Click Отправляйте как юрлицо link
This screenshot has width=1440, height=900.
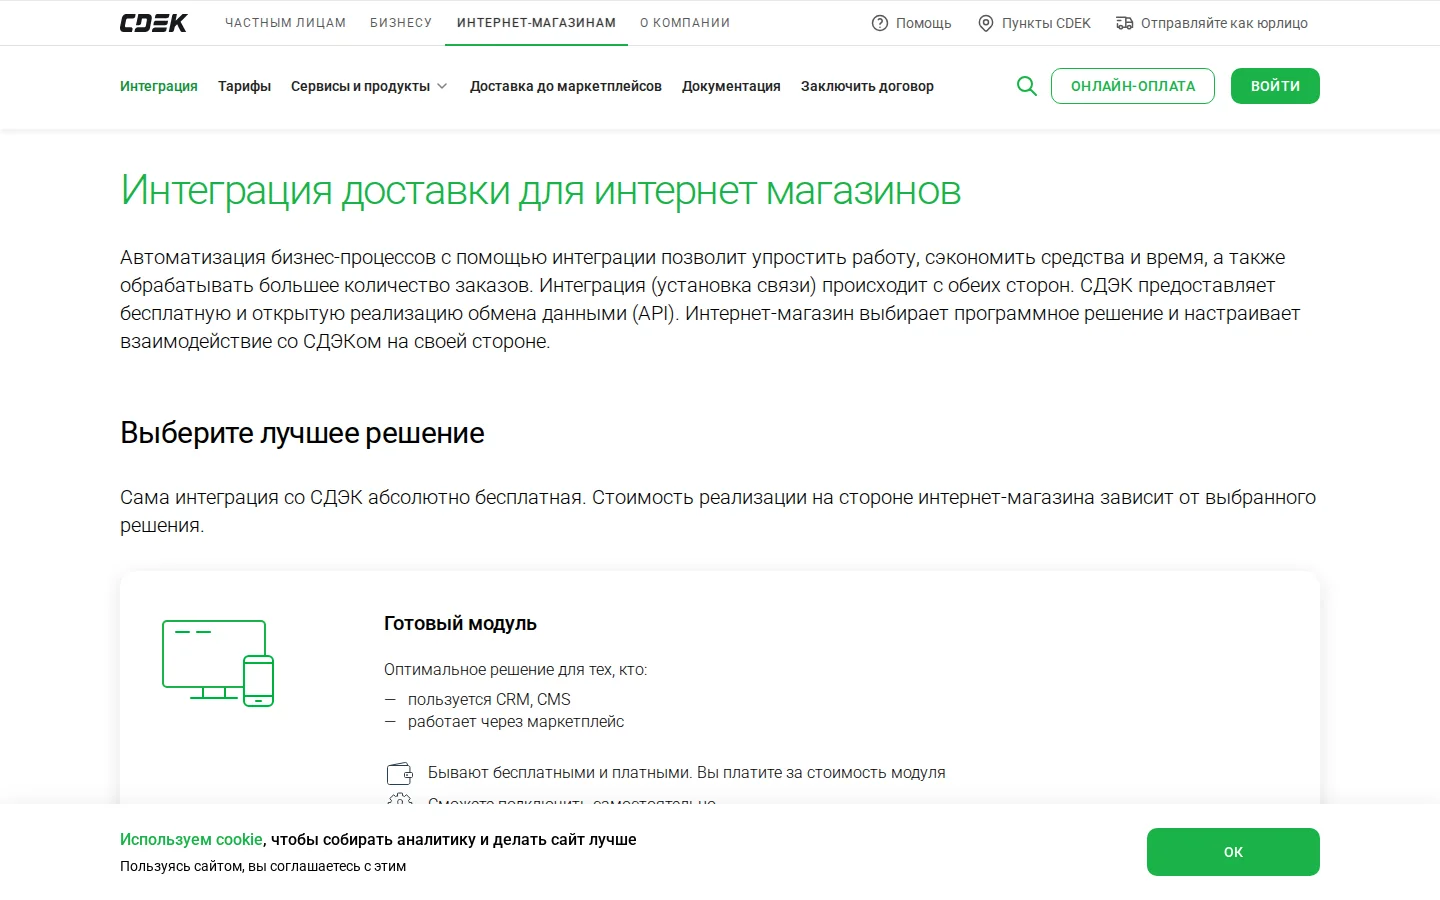1224,23
